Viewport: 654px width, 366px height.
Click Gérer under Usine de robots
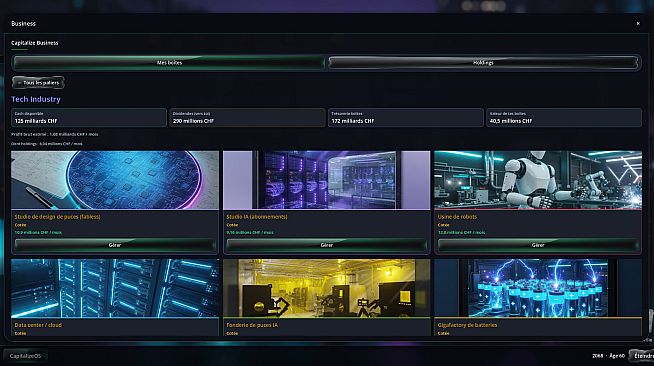point(538,245)
